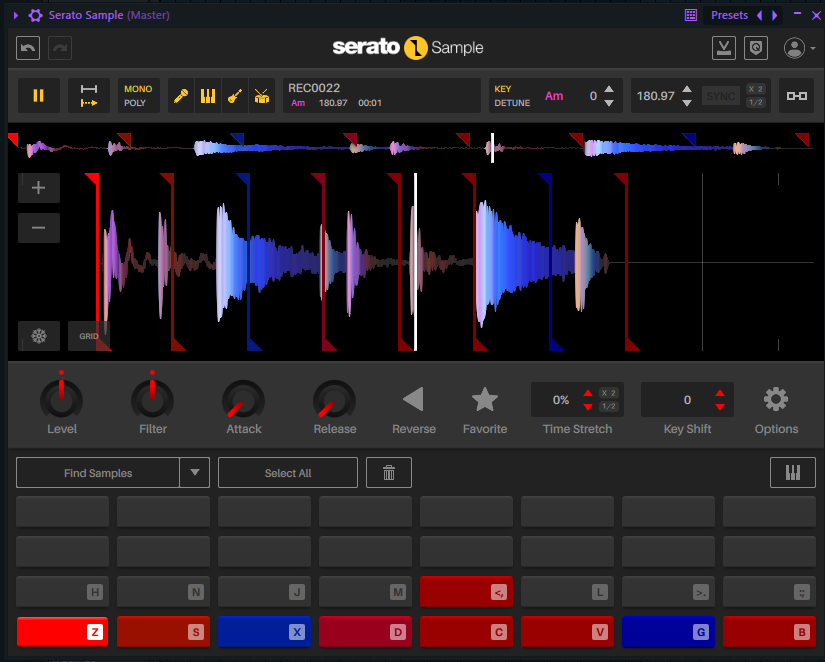Increase Time Stretch with up arrow
This screenshot has height=662, width=825.
588,393
